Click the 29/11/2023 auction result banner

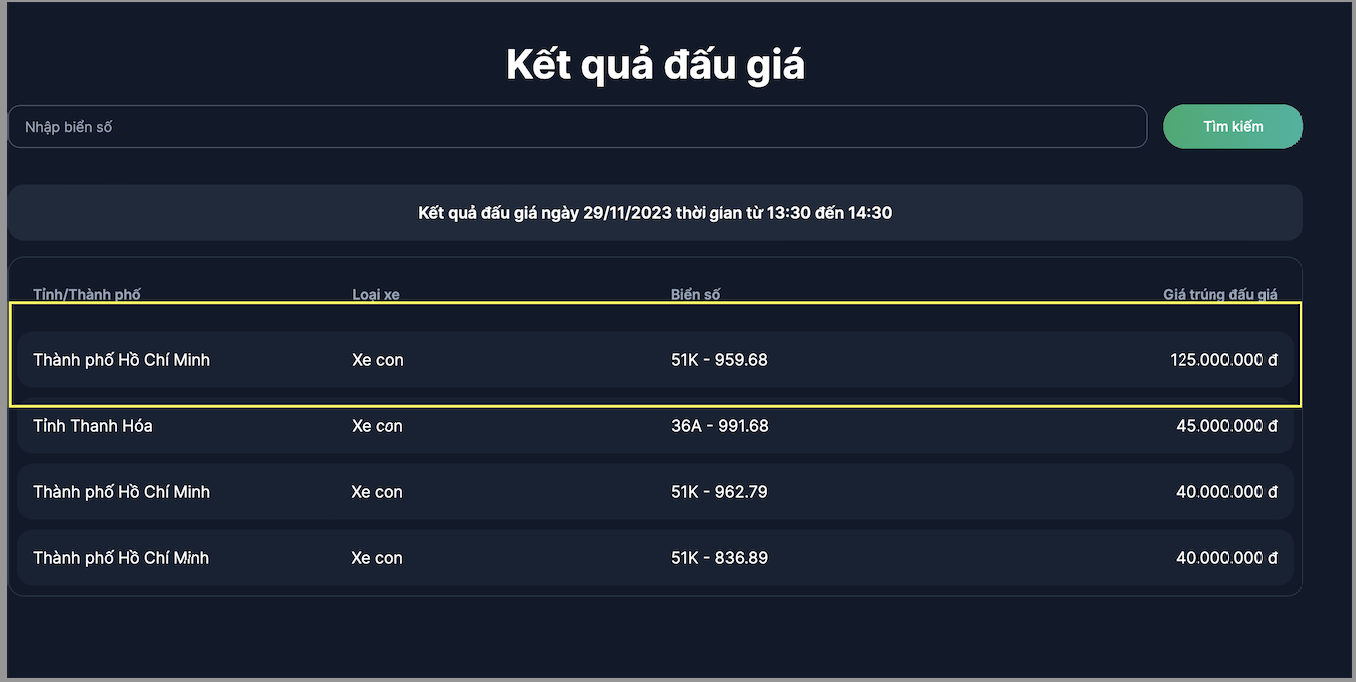click(x=655, y=213)
